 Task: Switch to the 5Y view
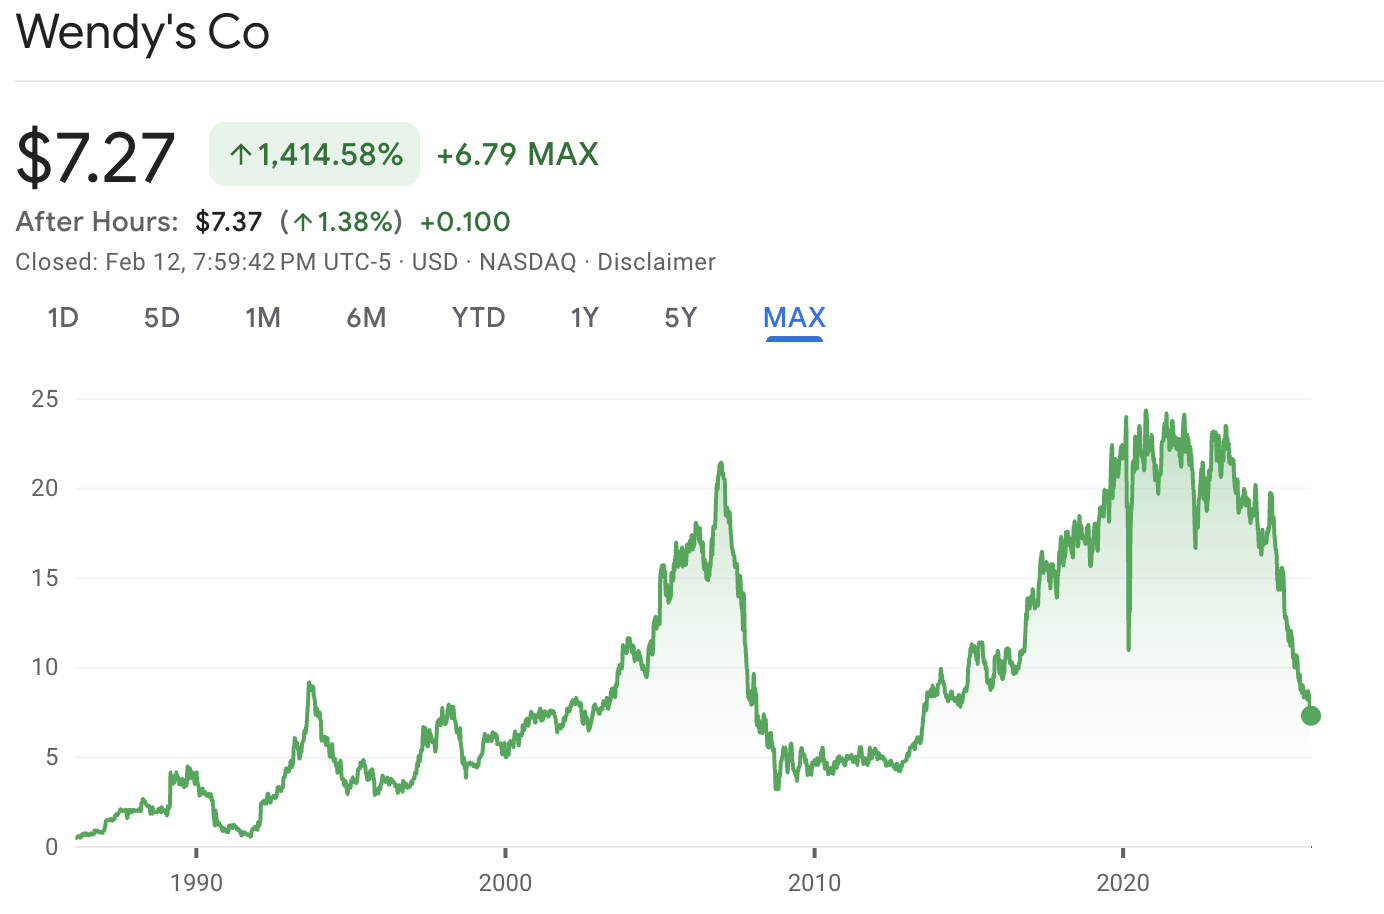coord(680,317)
